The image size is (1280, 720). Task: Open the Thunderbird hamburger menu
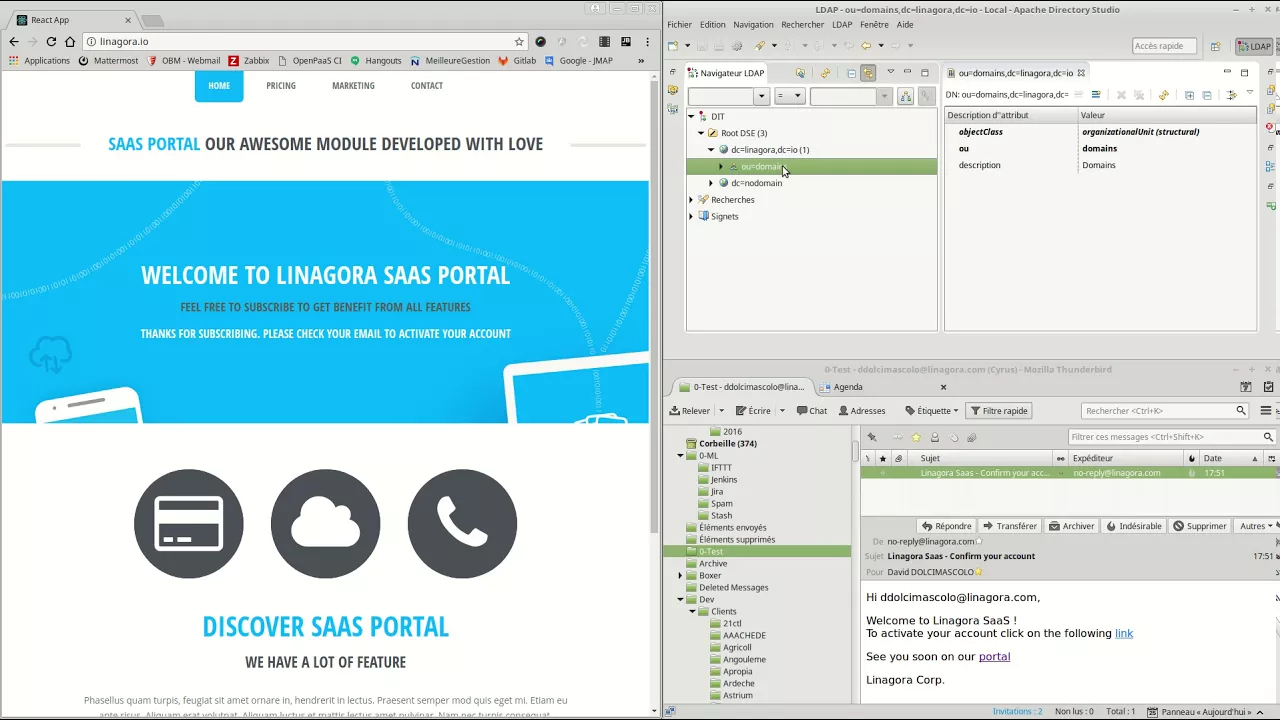click(x=1266, y=411)
